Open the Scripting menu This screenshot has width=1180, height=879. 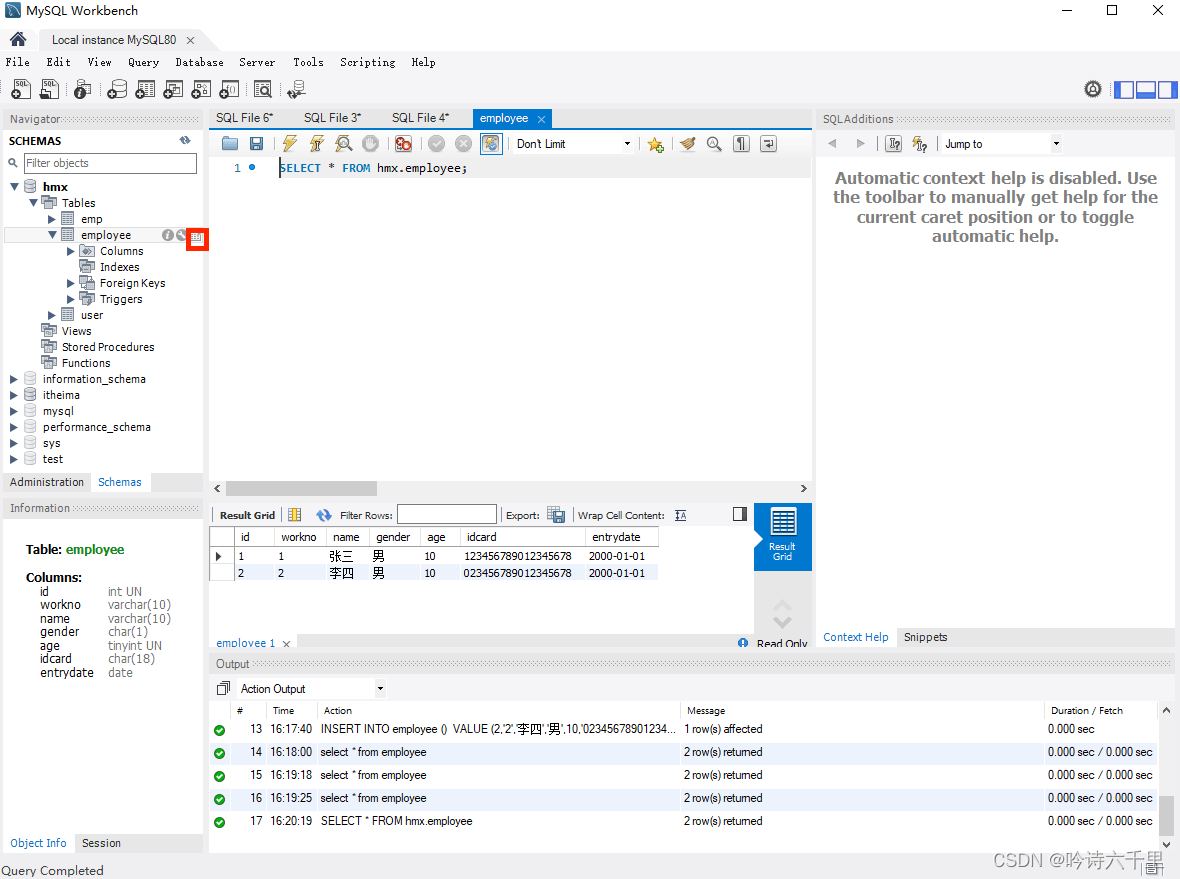[x=367, y=62]
